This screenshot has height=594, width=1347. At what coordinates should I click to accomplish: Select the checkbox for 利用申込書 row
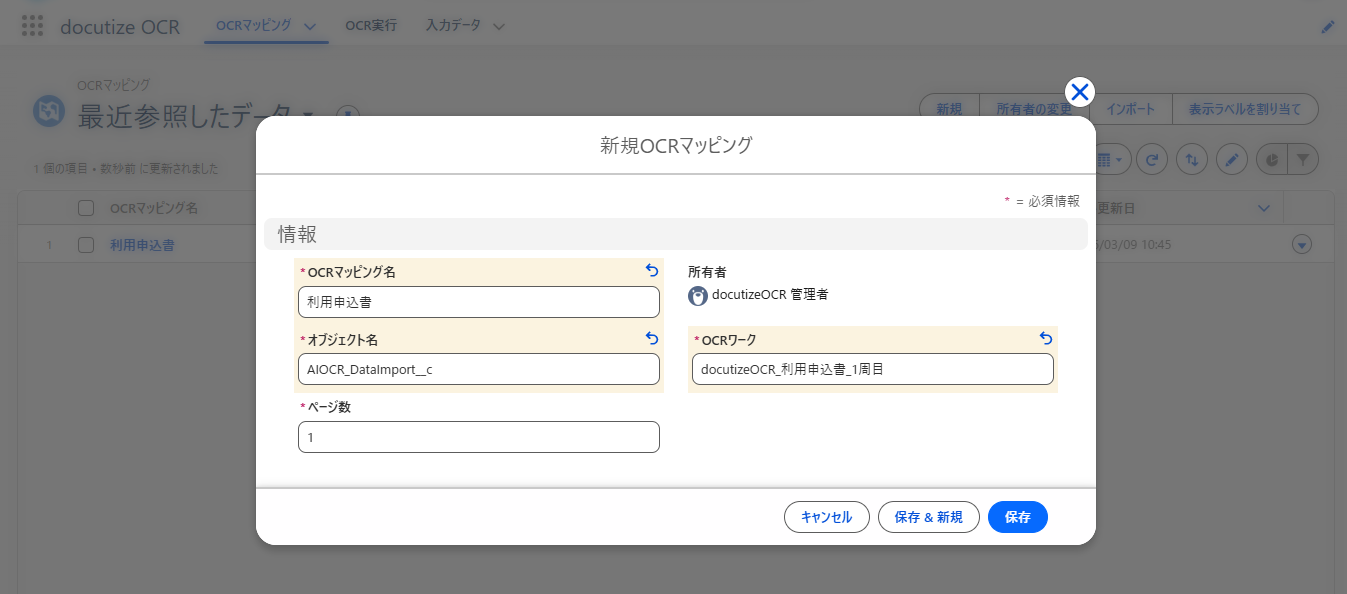coord(85,243)
